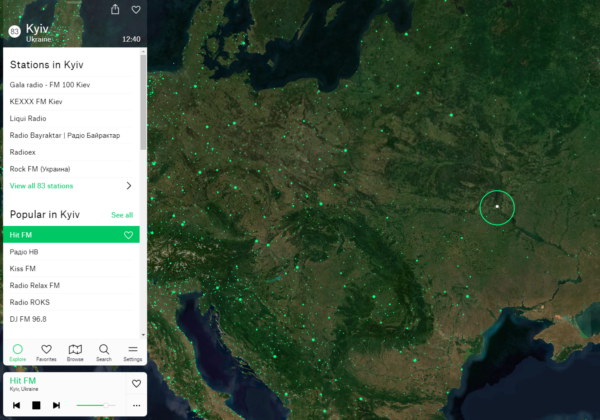Open the Favorites tab
The image size is (600, 420).
[x=46, y=352]
